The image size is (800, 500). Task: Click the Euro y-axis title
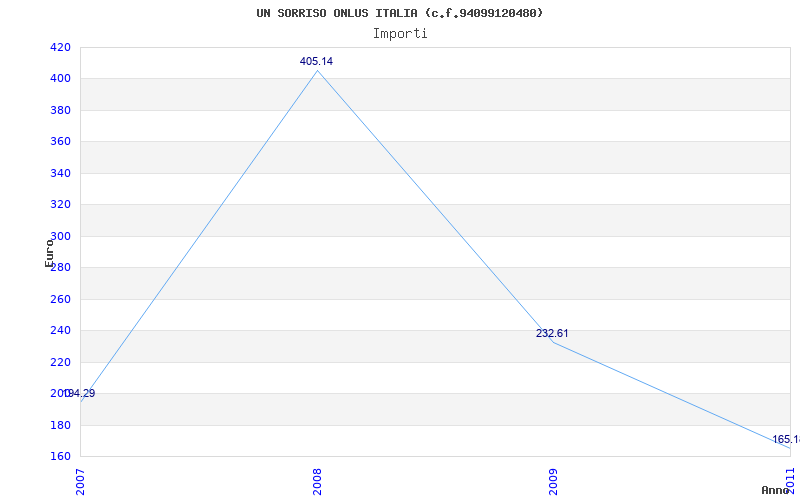pos(49,253)
